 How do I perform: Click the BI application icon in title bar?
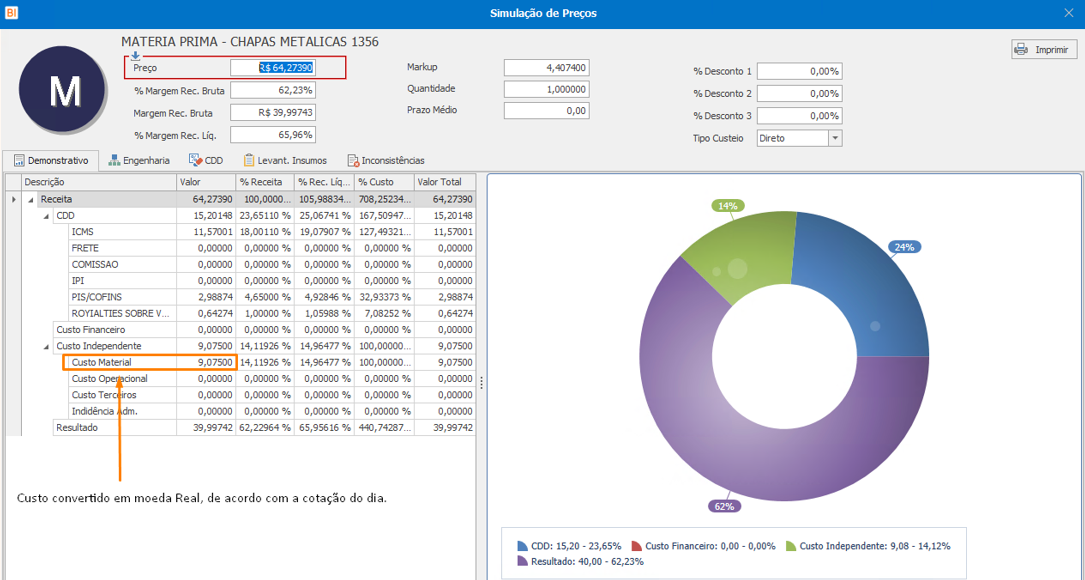coord(10,12)
